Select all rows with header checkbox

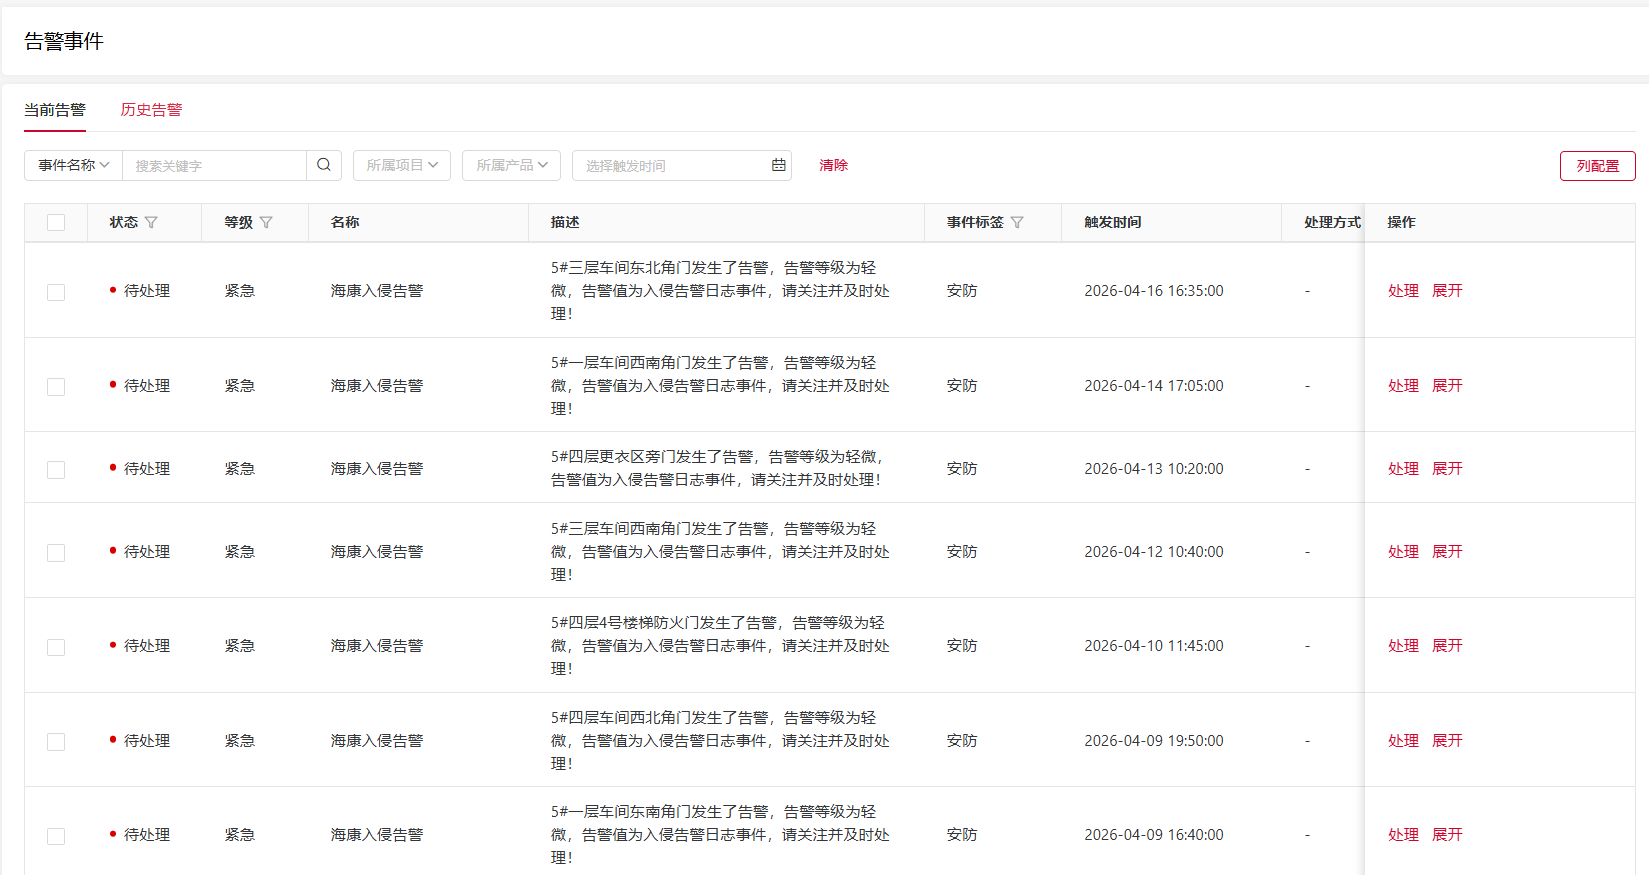point(56,222)
